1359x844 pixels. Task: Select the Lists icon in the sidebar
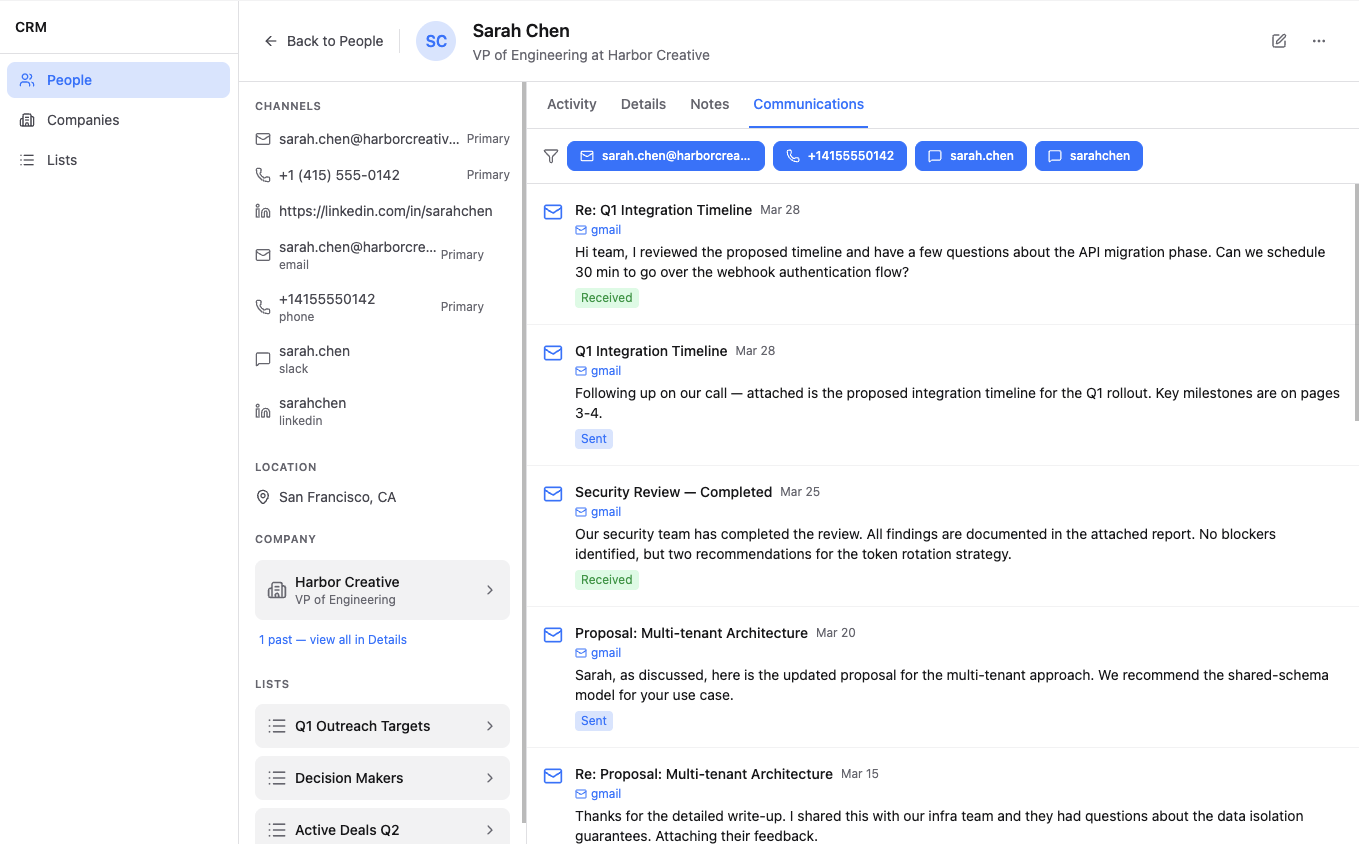point(25,160)
